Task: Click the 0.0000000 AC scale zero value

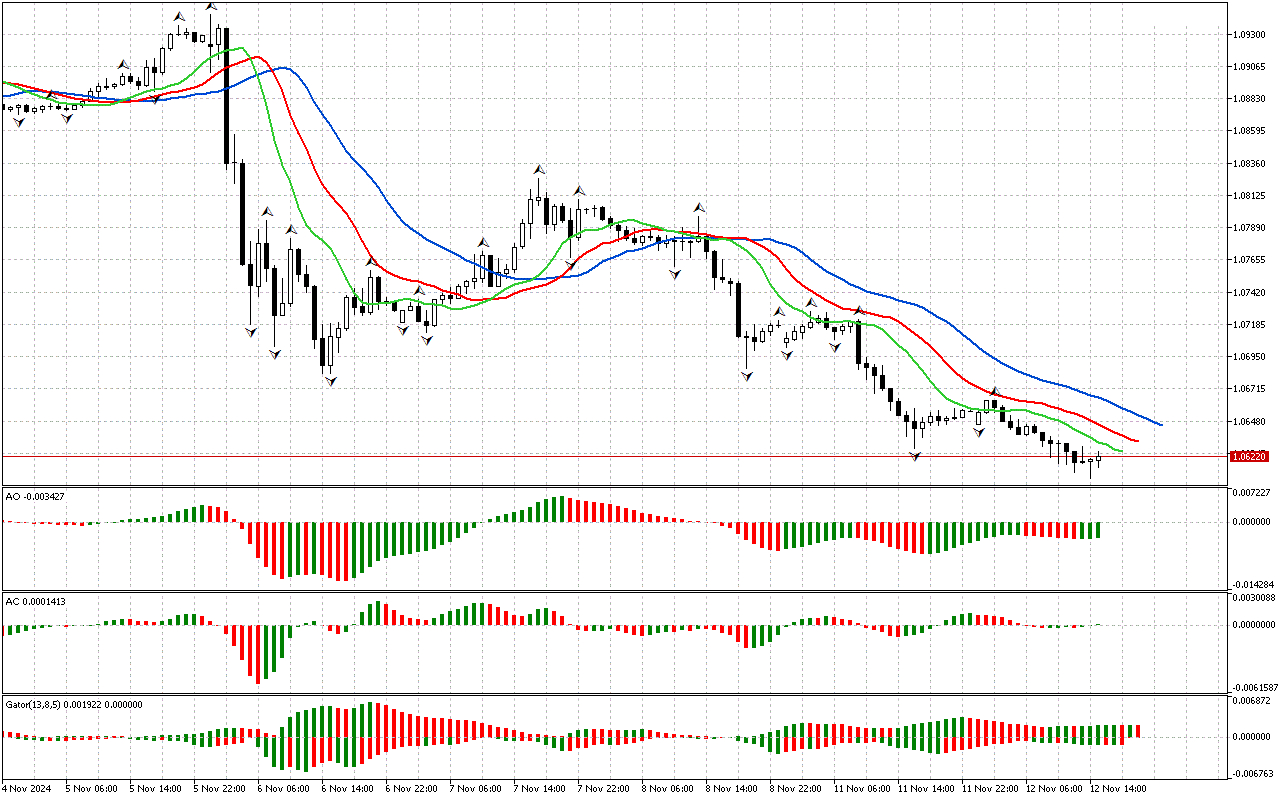Action: 1254,625
